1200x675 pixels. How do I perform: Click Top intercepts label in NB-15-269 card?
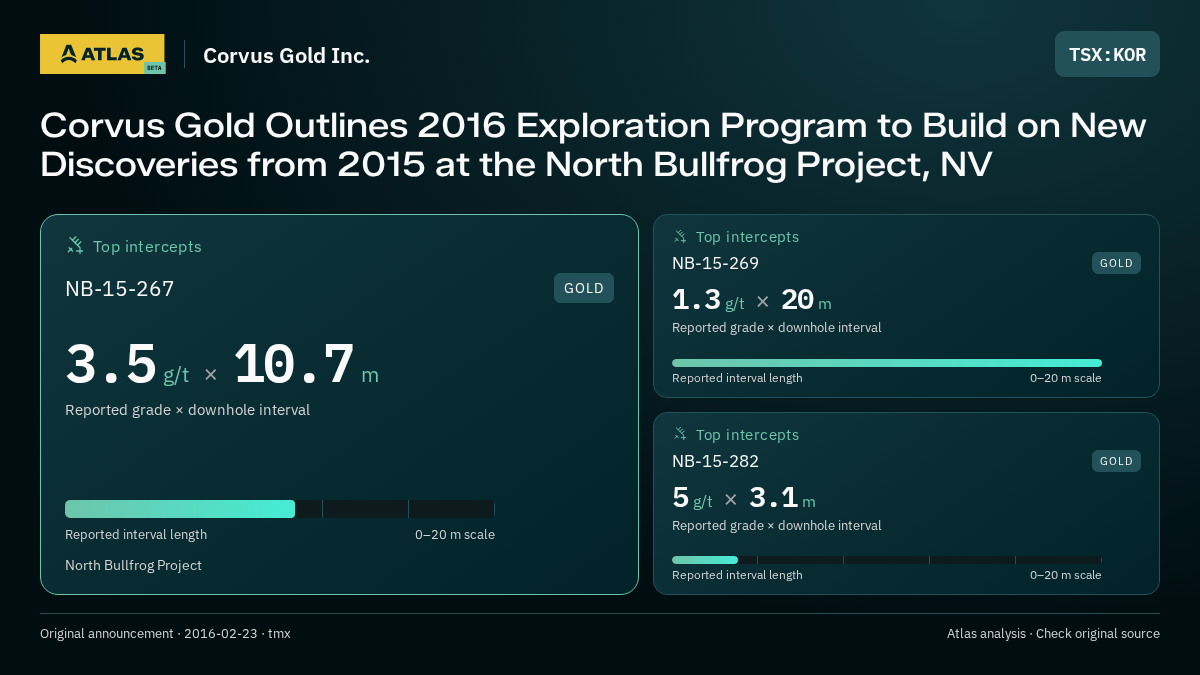coord(747,237)
